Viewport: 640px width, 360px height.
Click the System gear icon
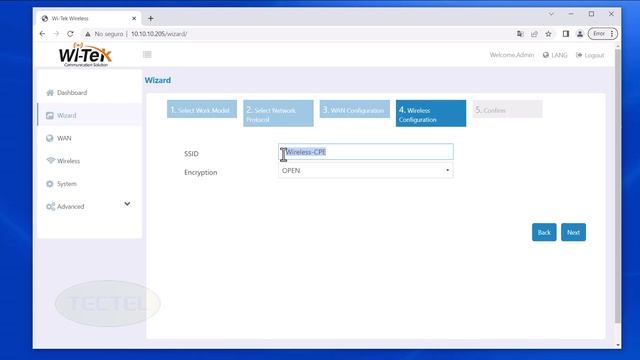[50, 184]
